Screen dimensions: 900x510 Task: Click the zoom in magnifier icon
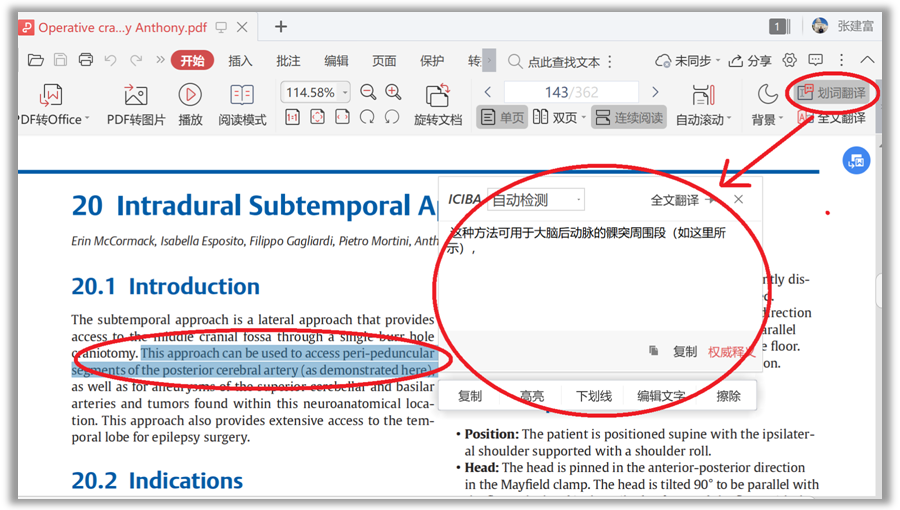click(x=393, y=92)
